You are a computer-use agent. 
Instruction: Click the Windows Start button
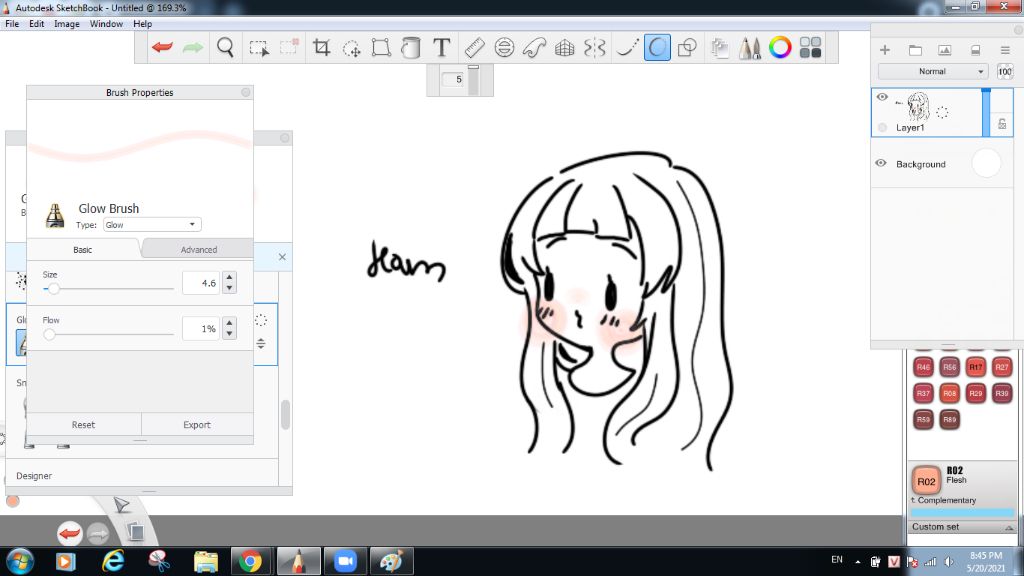click(20, 561)
